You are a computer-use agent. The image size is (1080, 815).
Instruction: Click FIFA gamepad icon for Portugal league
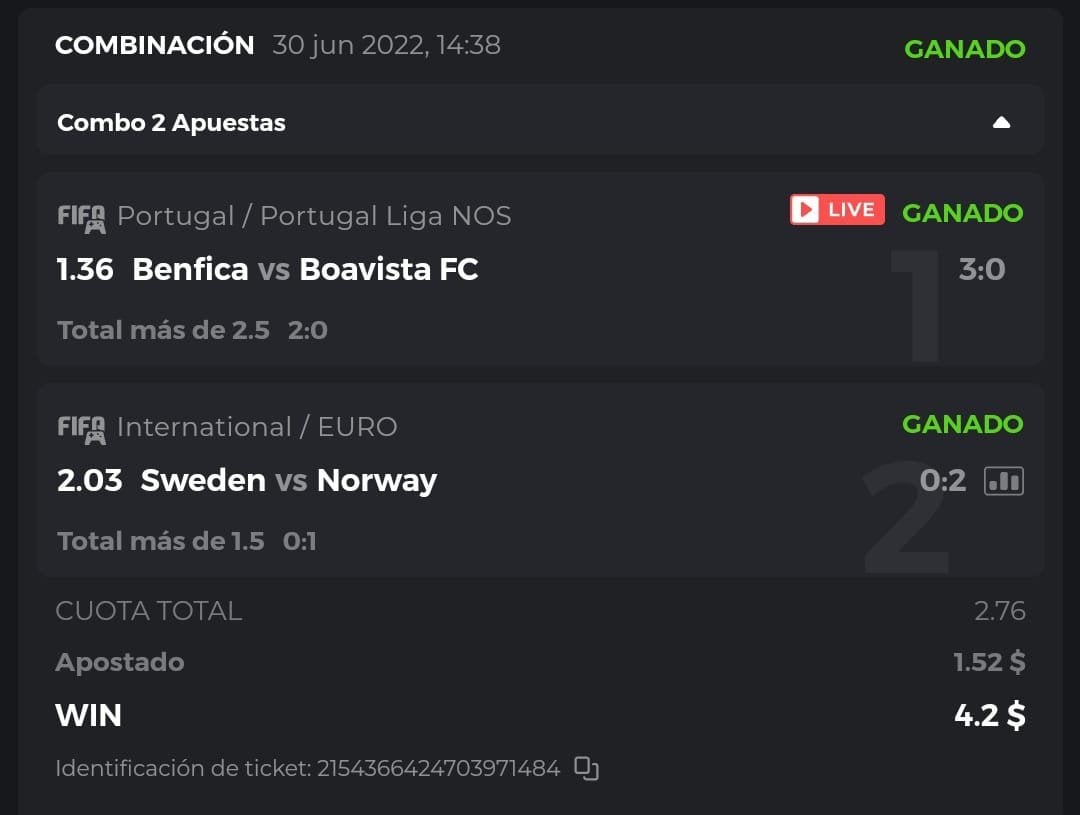click(x=81, y=217)
